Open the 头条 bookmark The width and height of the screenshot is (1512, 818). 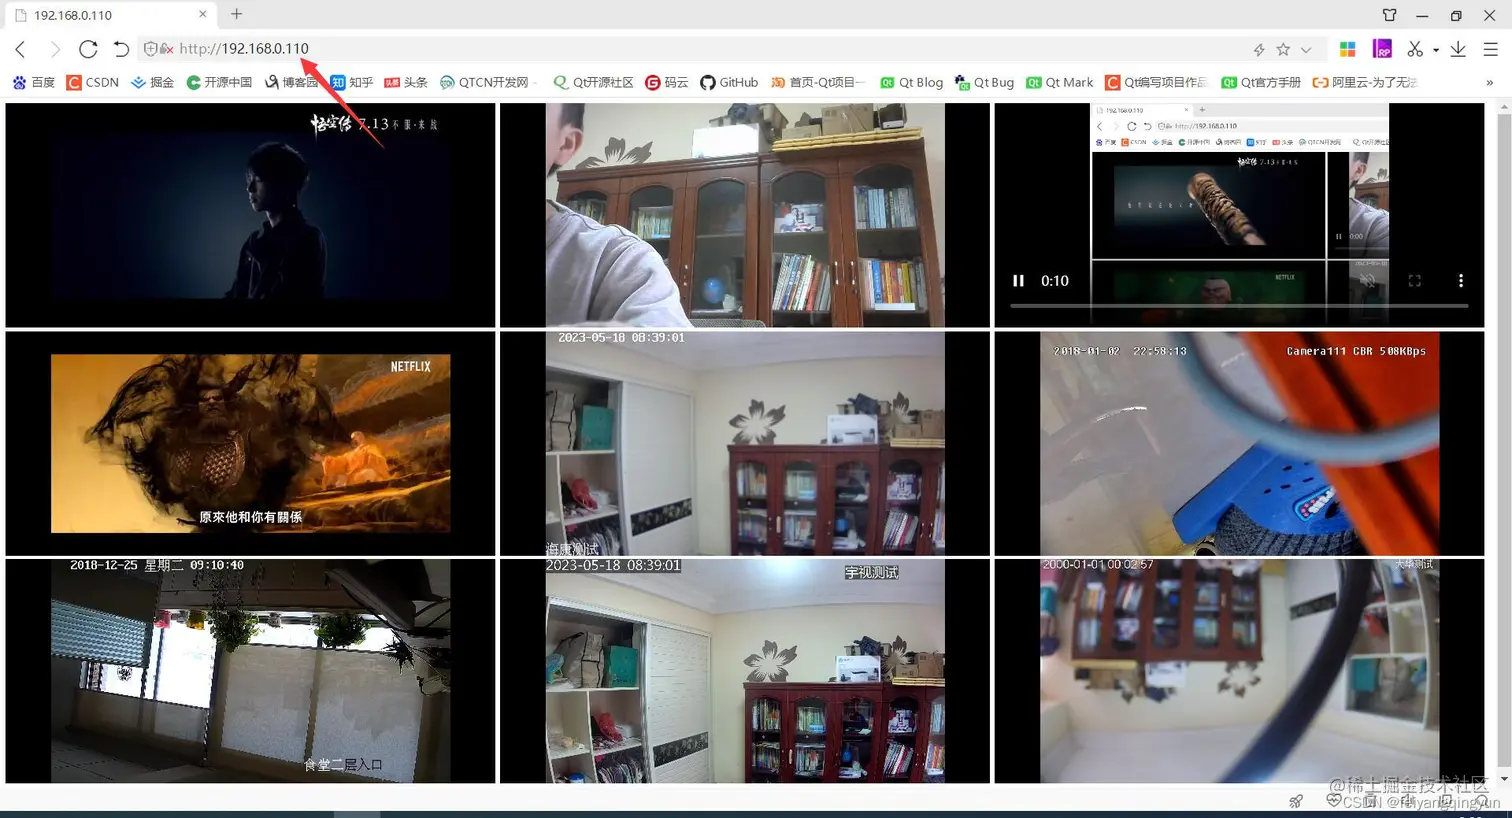tap(406, 82)
